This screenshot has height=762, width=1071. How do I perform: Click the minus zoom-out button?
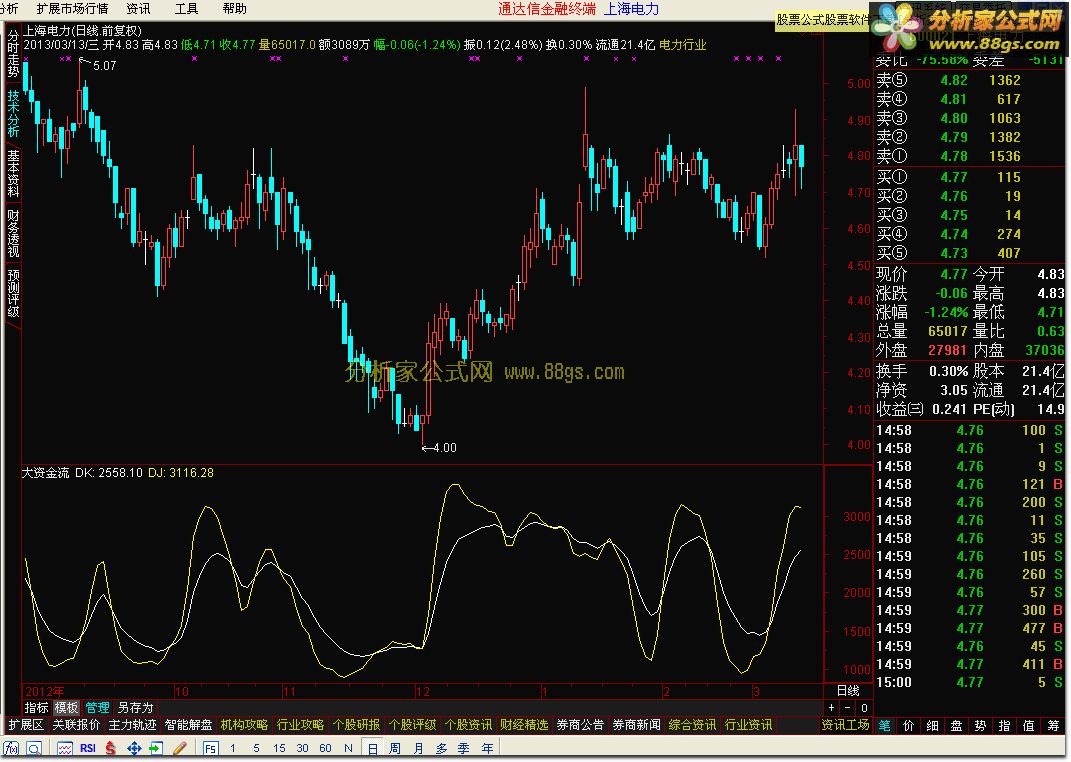(x=848, y=708)
